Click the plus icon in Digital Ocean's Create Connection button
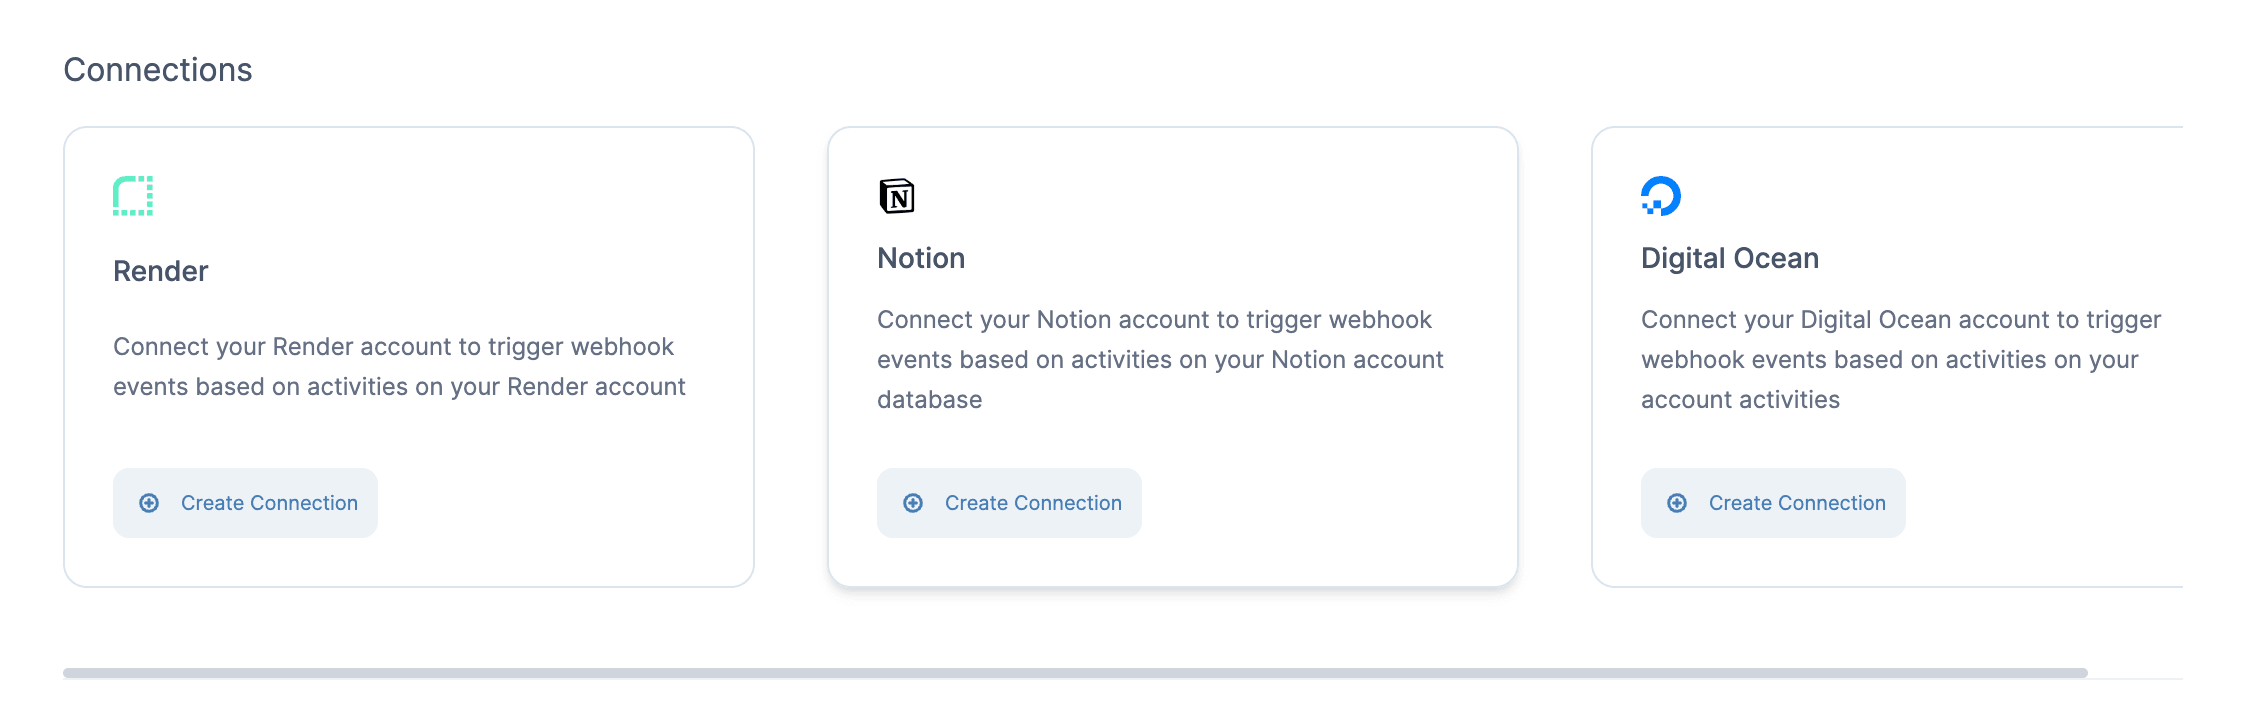Screen dimensions: 2244x722 pyautogui.click(x=1677, y=503)
